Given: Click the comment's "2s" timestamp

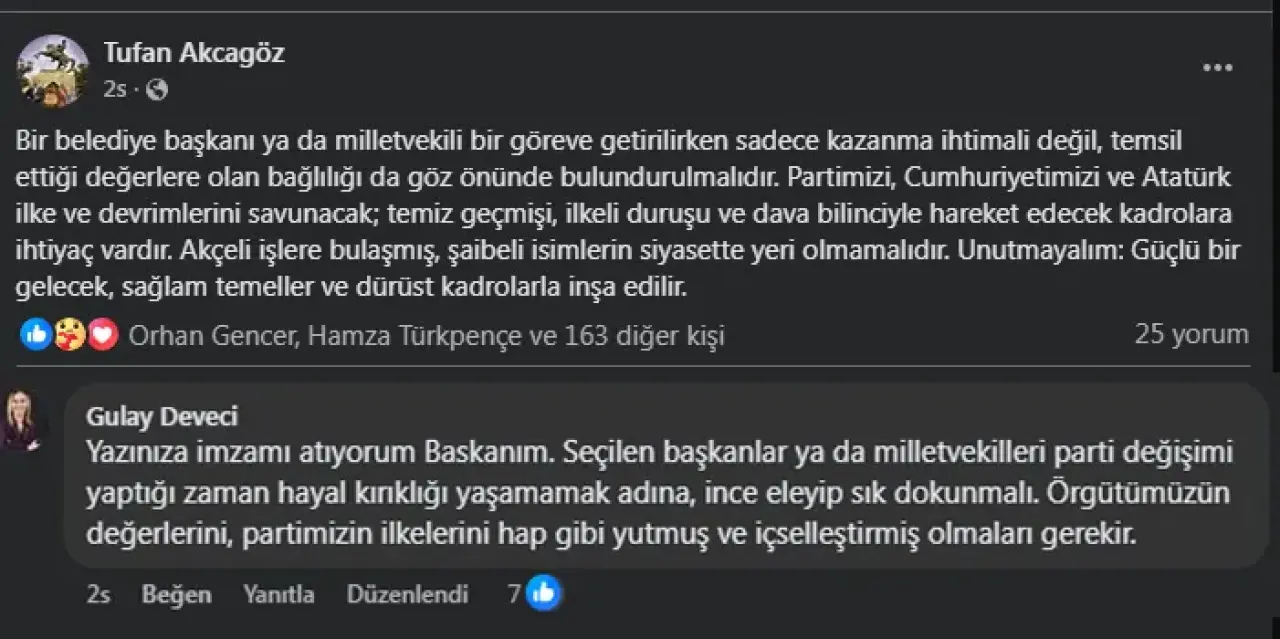Looking at the screenshot, I should 98,595.
